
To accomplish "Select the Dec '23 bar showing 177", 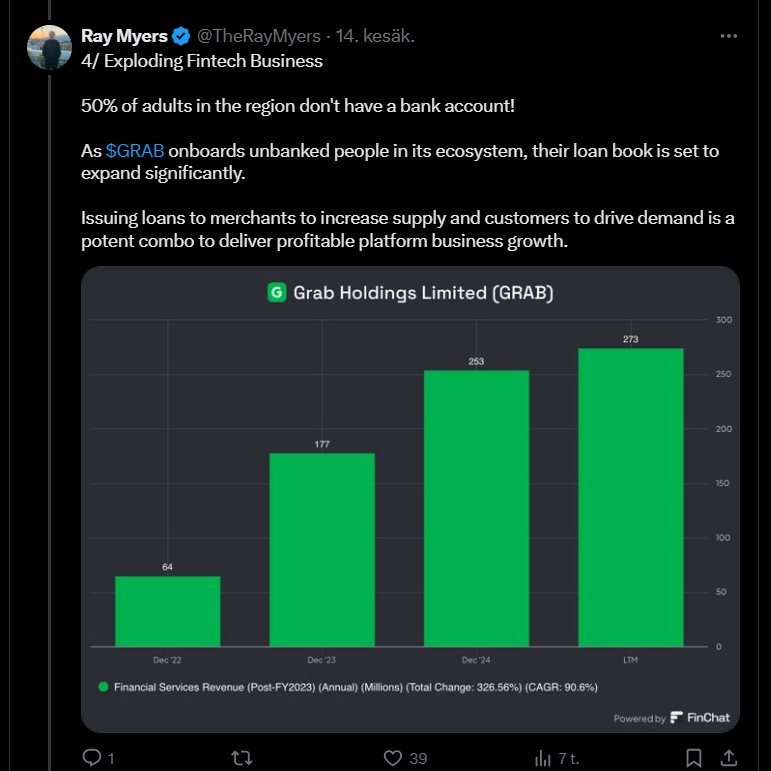I will (x=322, y=550).
